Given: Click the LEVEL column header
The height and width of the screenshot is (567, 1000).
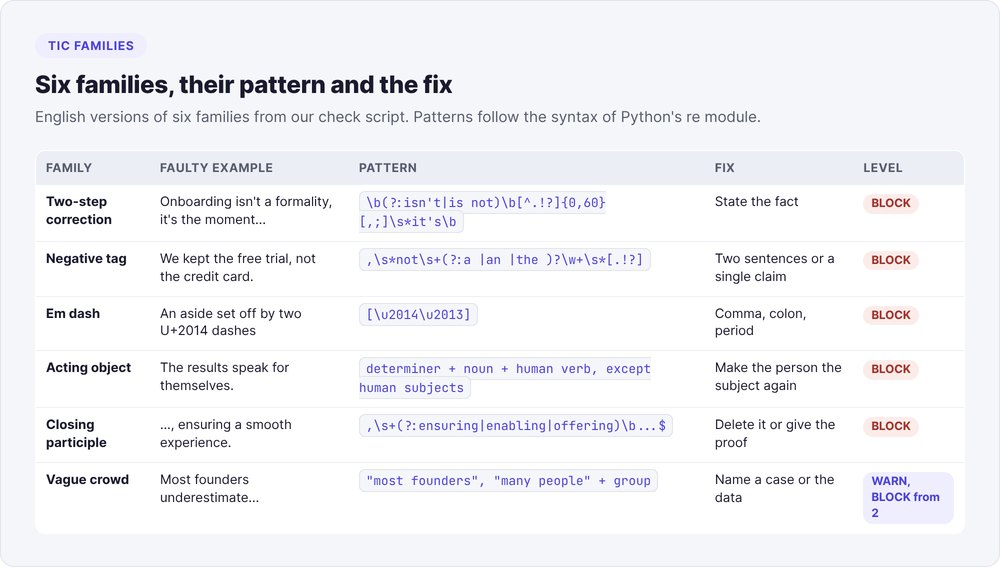Looking at the screenshot, I should (883, 168).
